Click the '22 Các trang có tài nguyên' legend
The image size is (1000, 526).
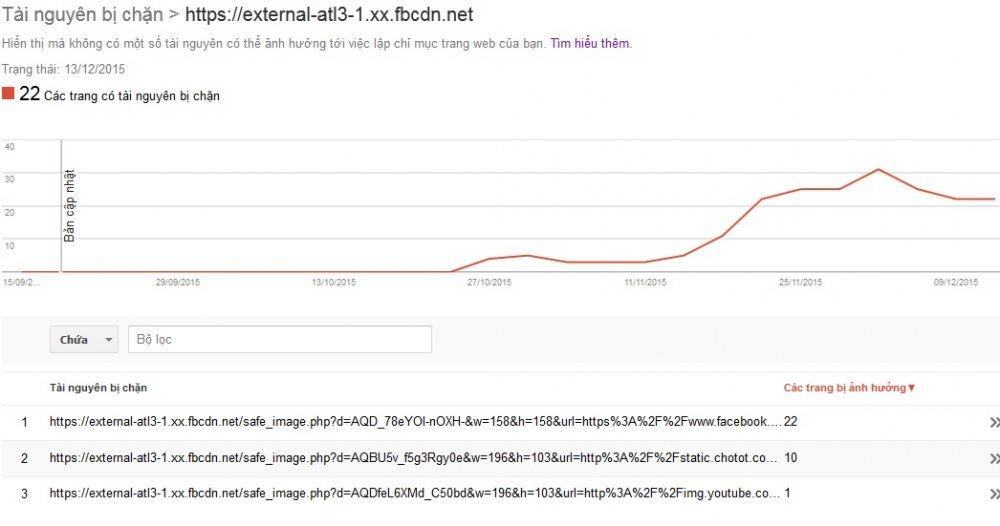tap(120, 95)
